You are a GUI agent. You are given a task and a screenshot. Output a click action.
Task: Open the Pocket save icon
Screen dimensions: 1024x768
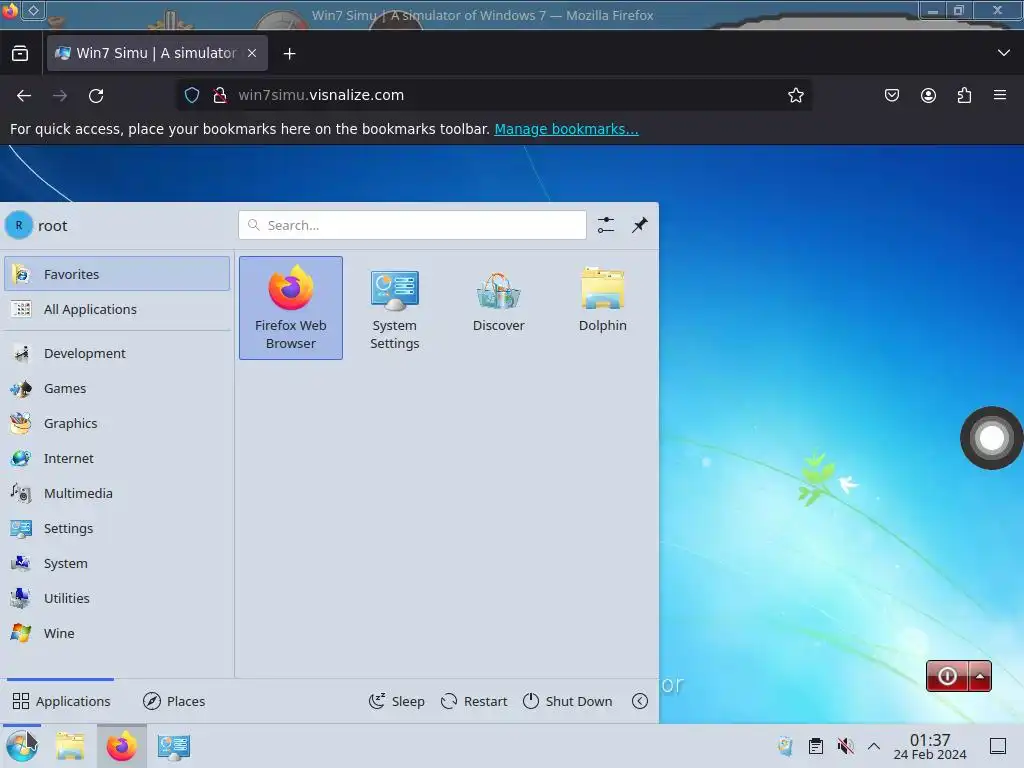coord(891,95)
